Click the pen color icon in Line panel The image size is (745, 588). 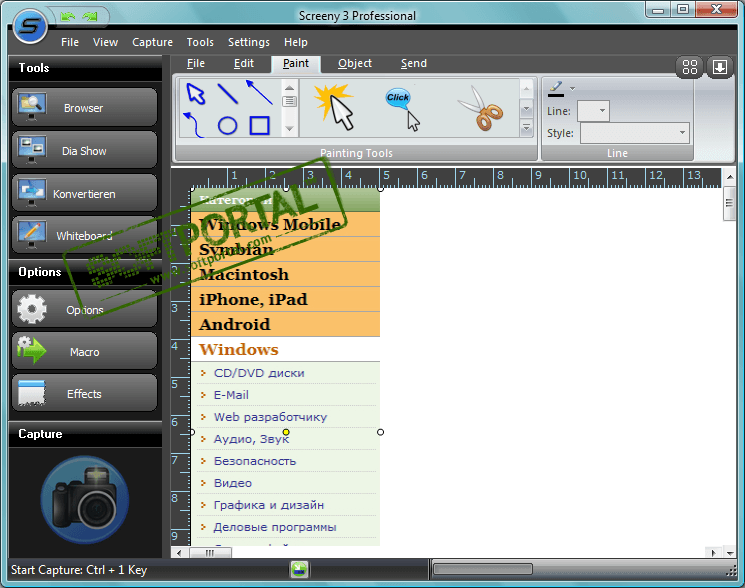click(x=556, y=87)
